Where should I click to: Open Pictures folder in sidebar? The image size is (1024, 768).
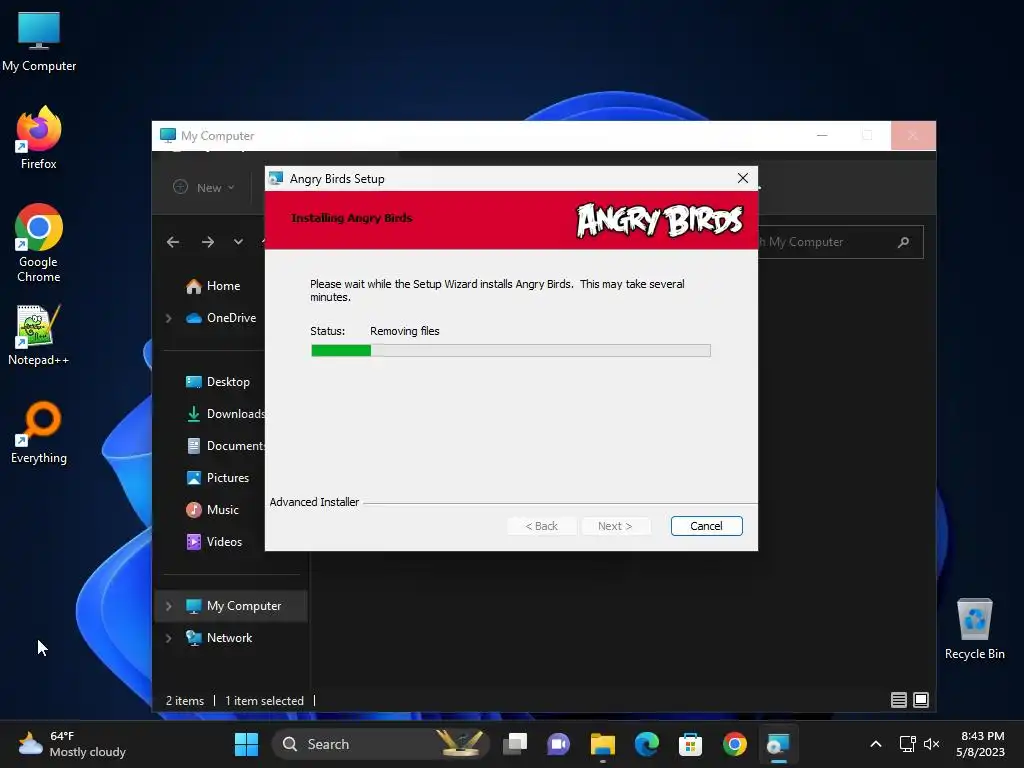click(x=217, y=478)
